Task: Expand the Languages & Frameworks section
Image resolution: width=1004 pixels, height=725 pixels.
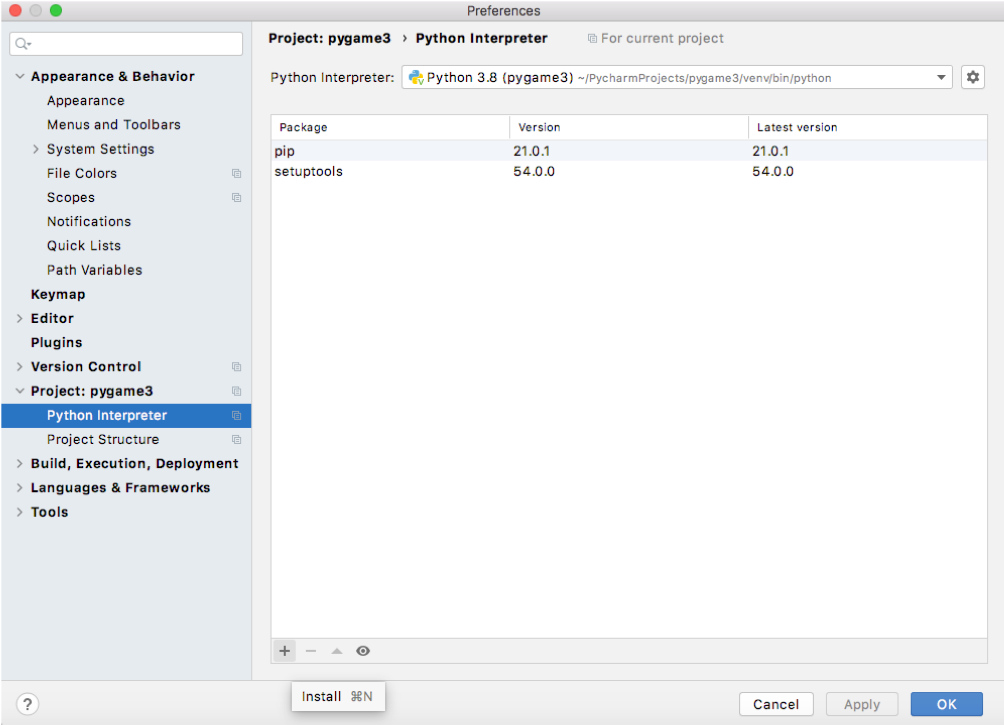Action: [20, 488]
